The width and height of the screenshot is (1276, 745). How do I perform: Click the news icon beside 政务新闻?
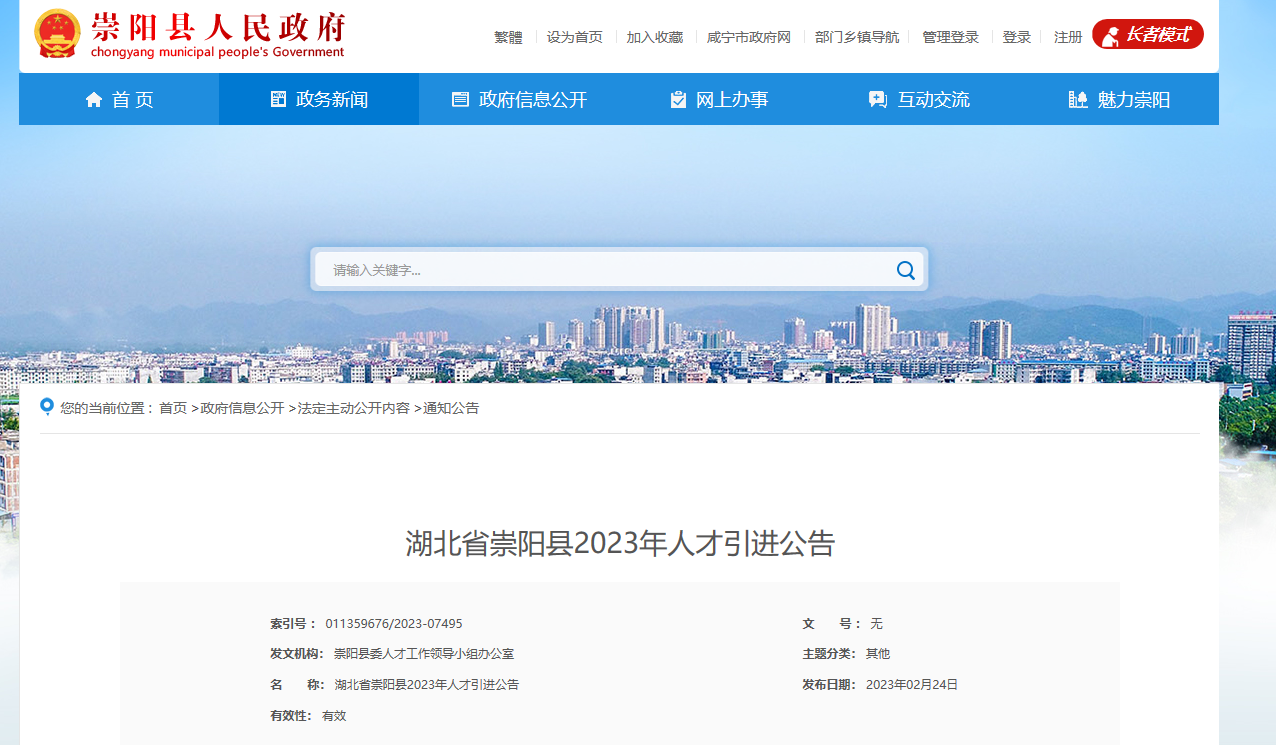tap(279, 99)
